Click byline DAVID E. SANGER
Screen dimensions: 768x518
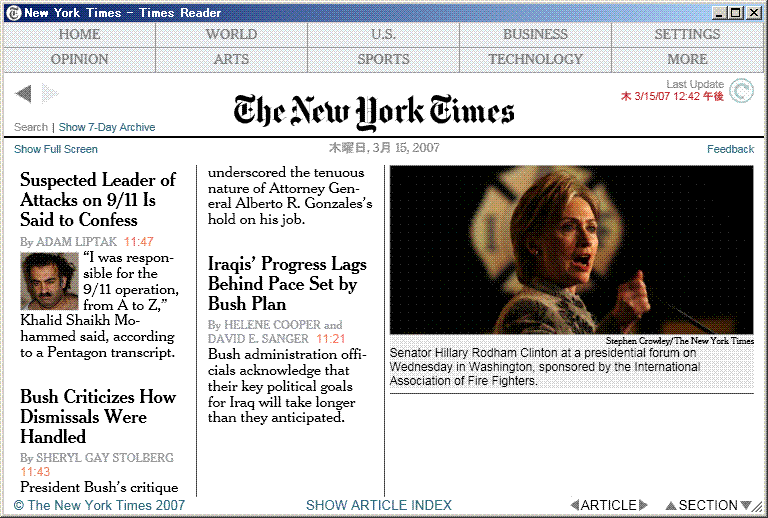pyautogui.click(x=258, y=339)
